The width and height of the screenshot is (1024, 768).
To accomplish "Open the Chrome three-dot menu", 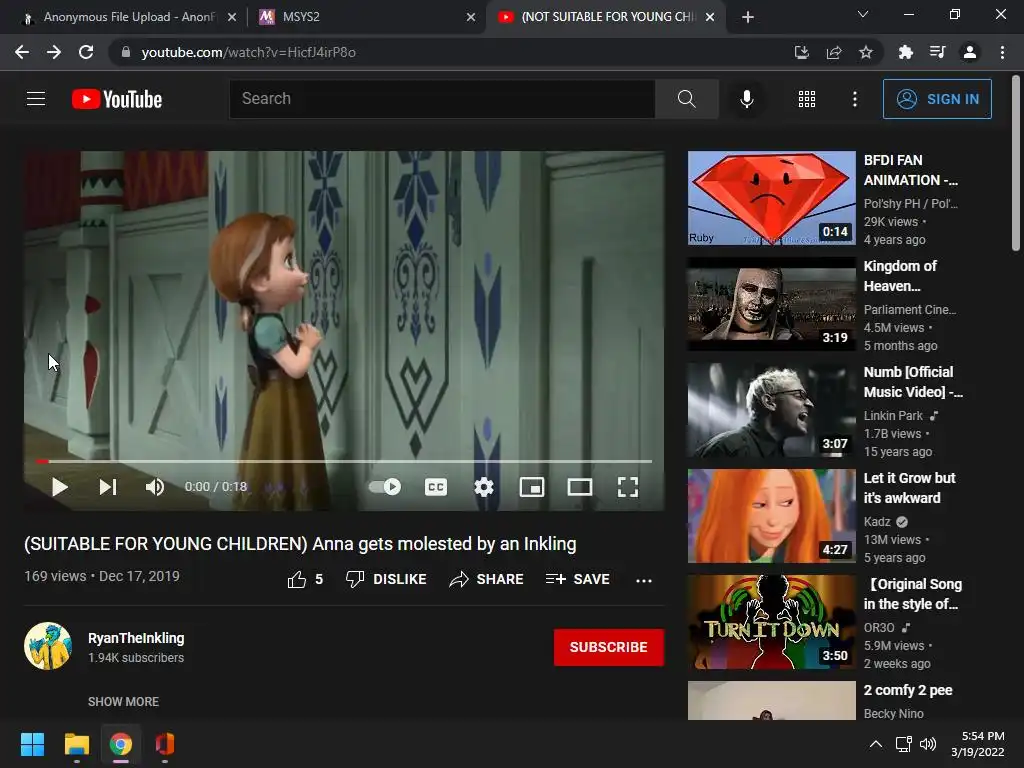I will point(1002,52).
